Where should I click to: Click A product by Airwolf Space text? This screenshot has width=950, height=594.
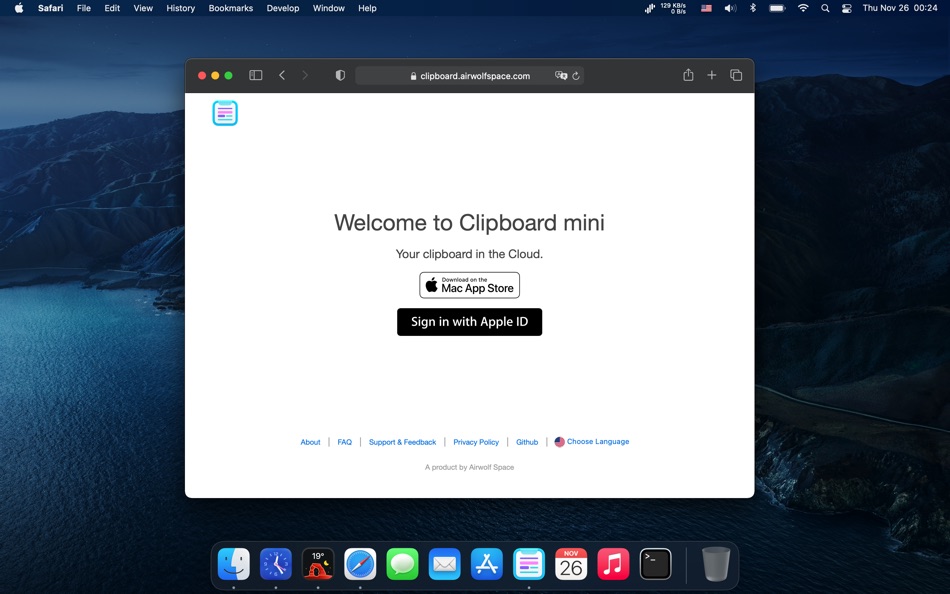pyautogui.click(x=470, y=467)
